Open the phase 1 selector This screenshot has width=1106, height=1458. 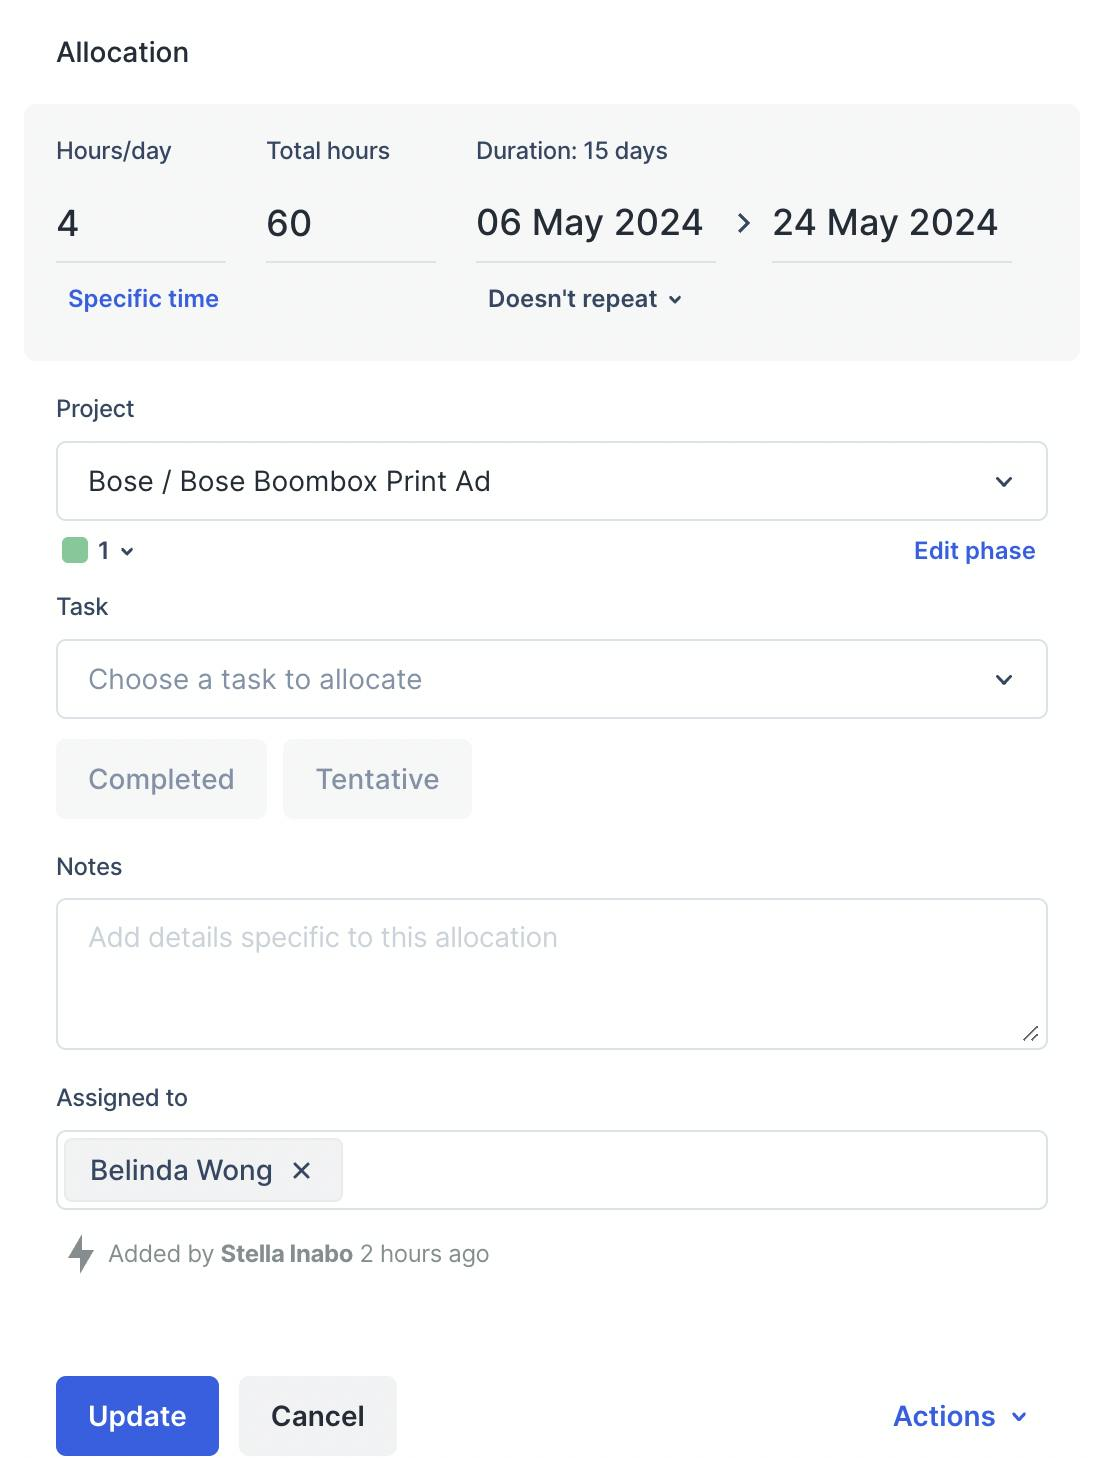coord(115,551)
